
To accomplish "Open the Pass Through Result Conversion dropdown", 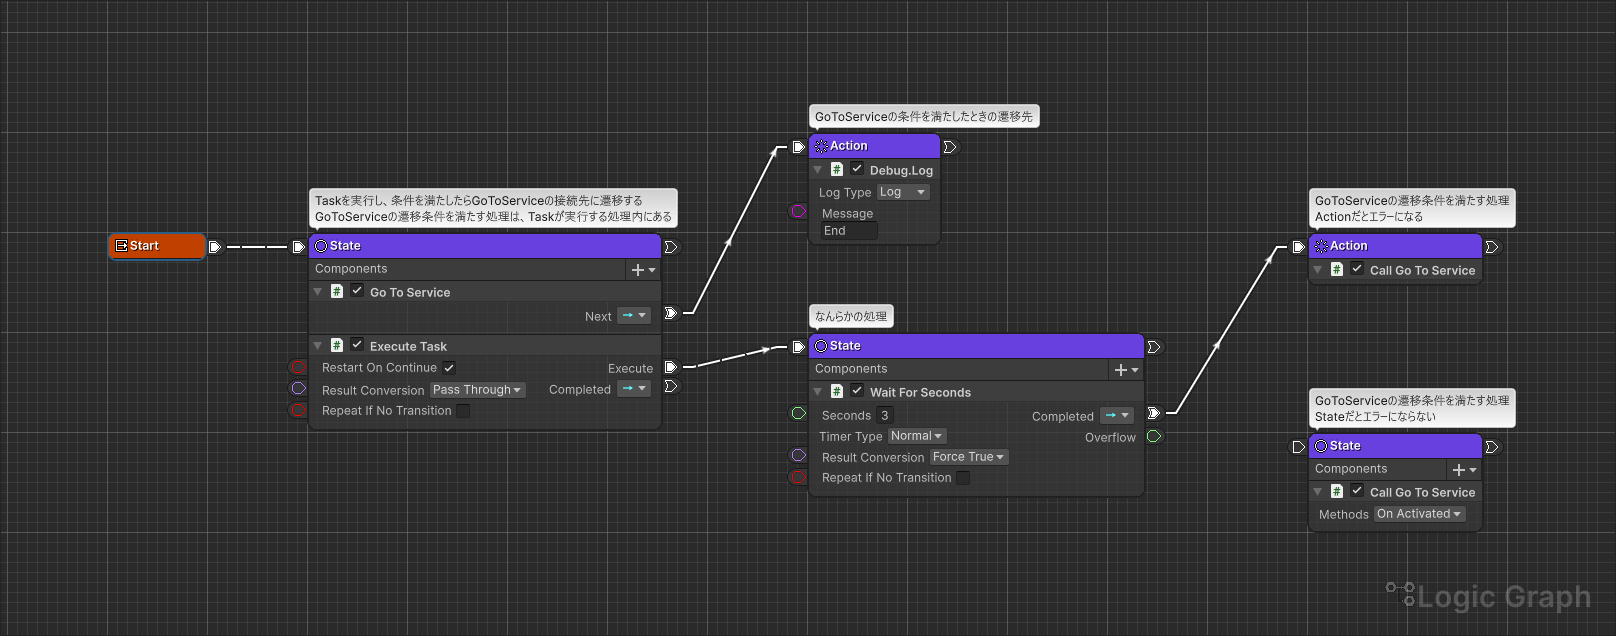I will coord(477,390).
